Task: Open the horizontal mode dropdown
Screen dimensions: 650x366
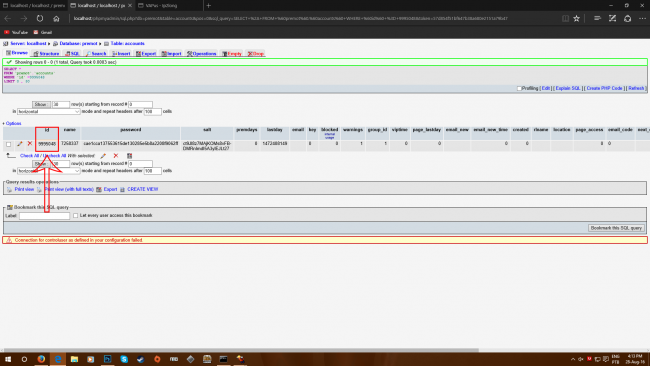Action: [49, 111]
